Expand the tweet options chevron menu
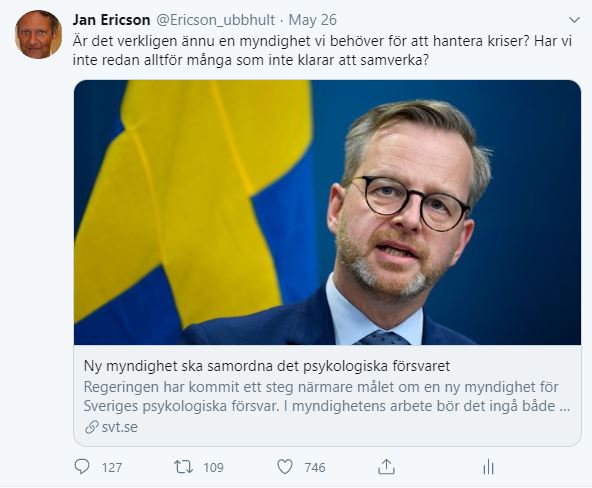Viewport: 592px width, 488px height. 574,20
